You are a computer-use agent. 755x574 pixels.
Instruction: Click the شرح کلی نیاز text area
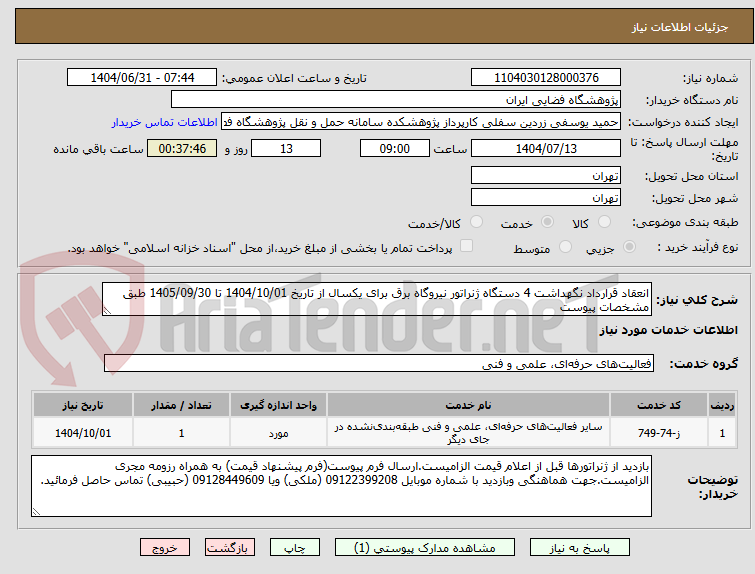pyautogui.click(x=377, y=300)
